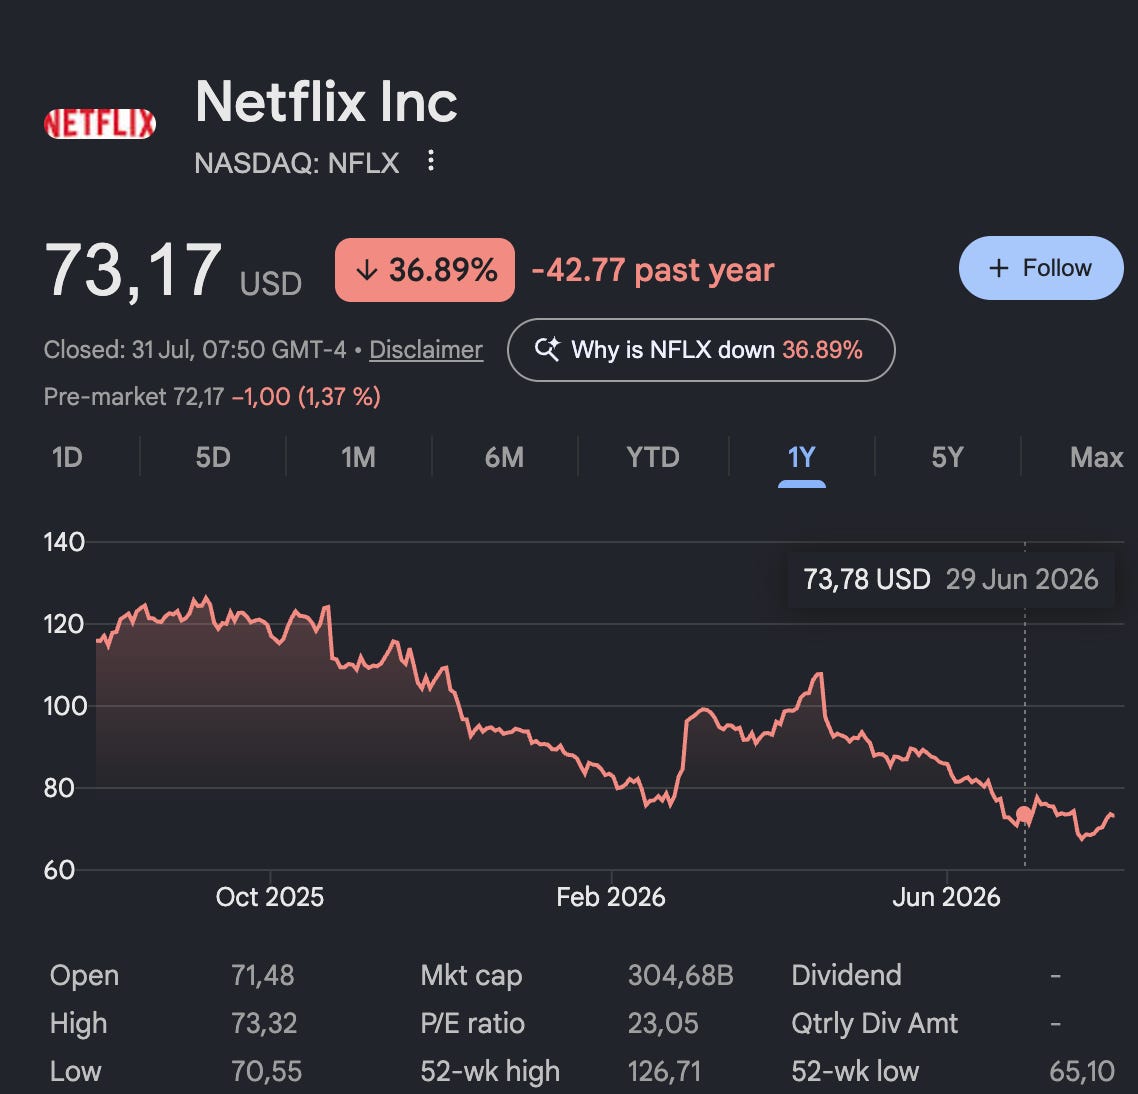Click the 60 y-axis label
The width and height of the screenshot is (1138, 1094).
click(60, 870)
